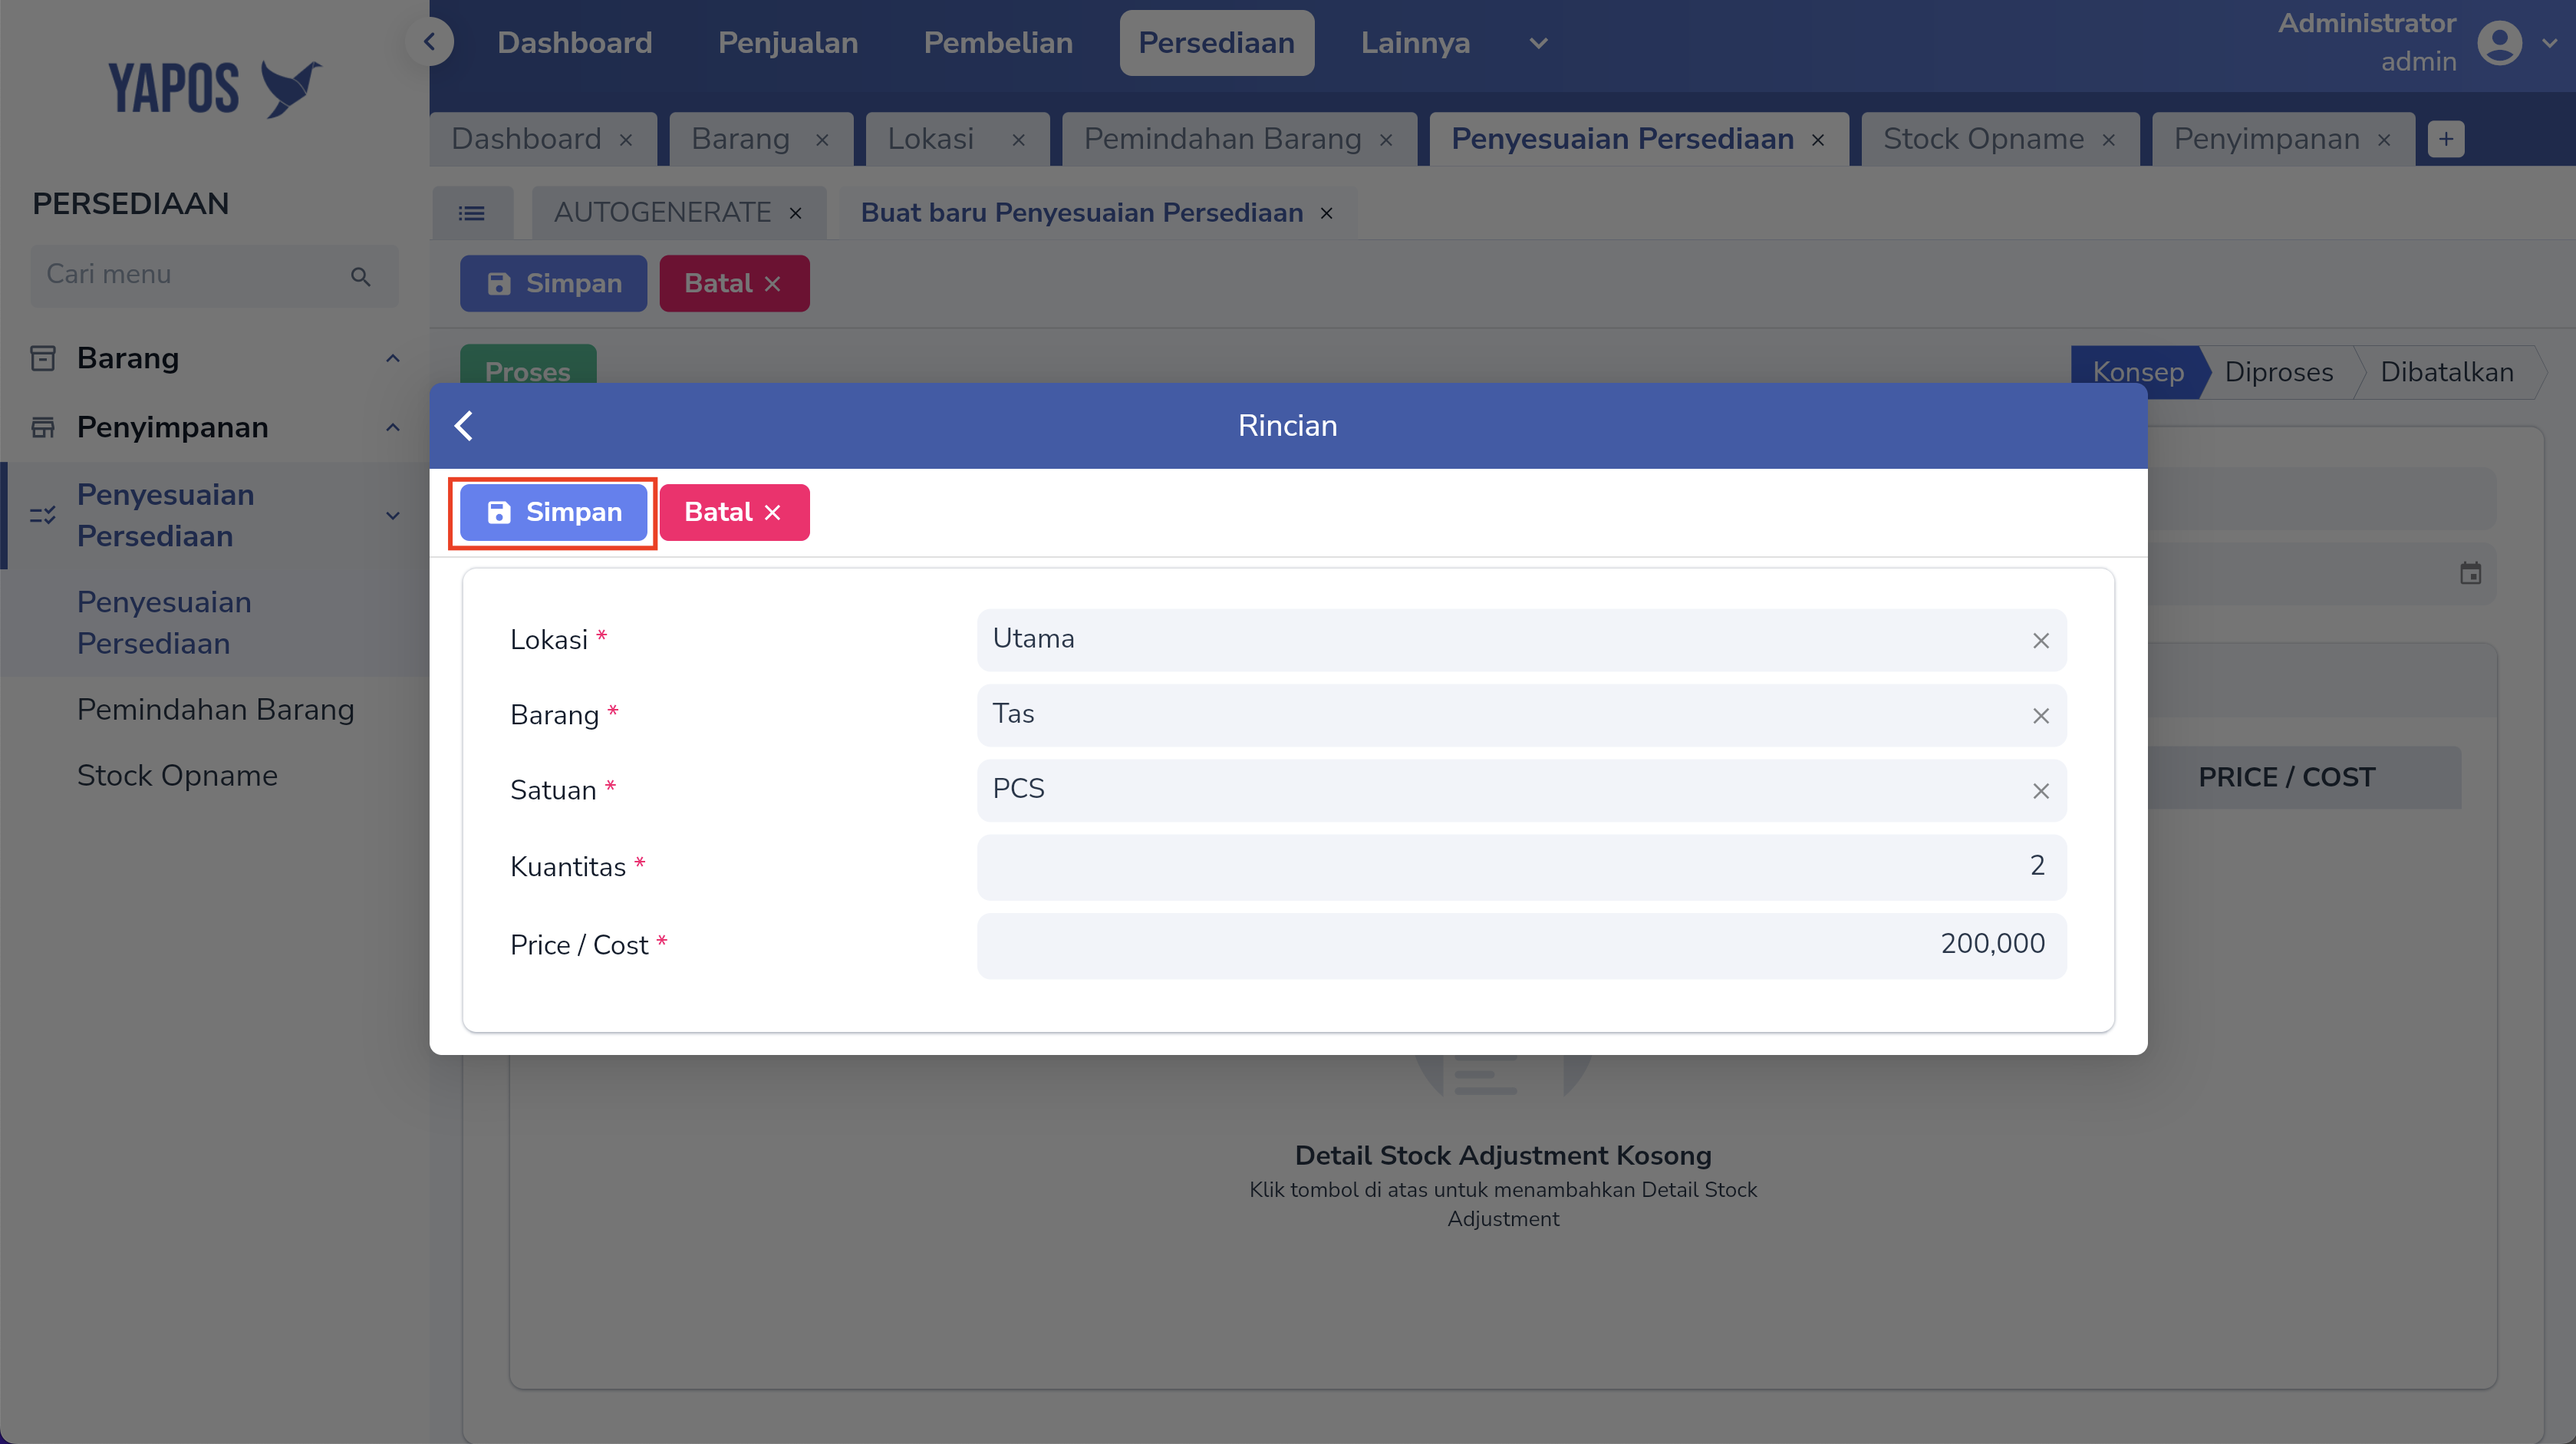Click the YAPOS logo
The width and height of the screenshot is (2576, 1444).
point(215,88)
